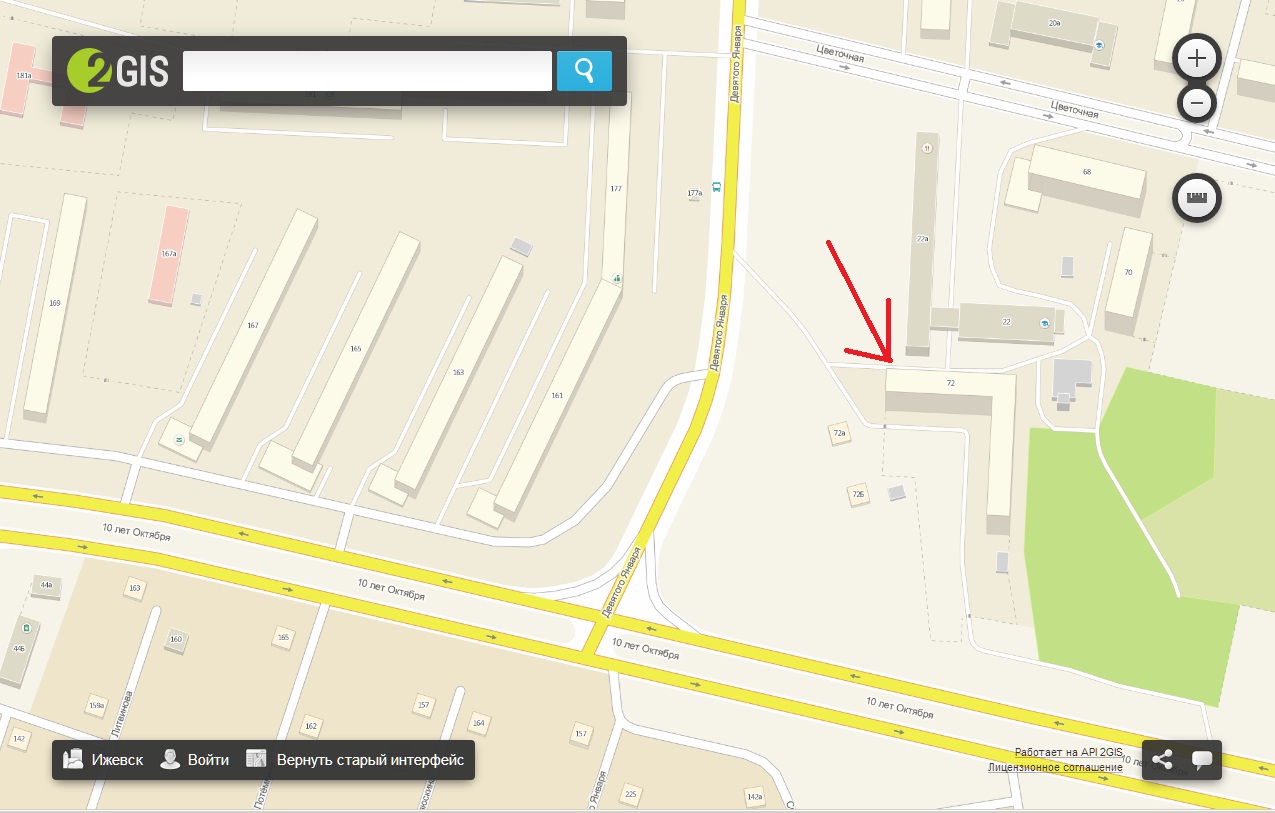Click Войти to sign in
1275x813 pixels.
coord(195,760)
